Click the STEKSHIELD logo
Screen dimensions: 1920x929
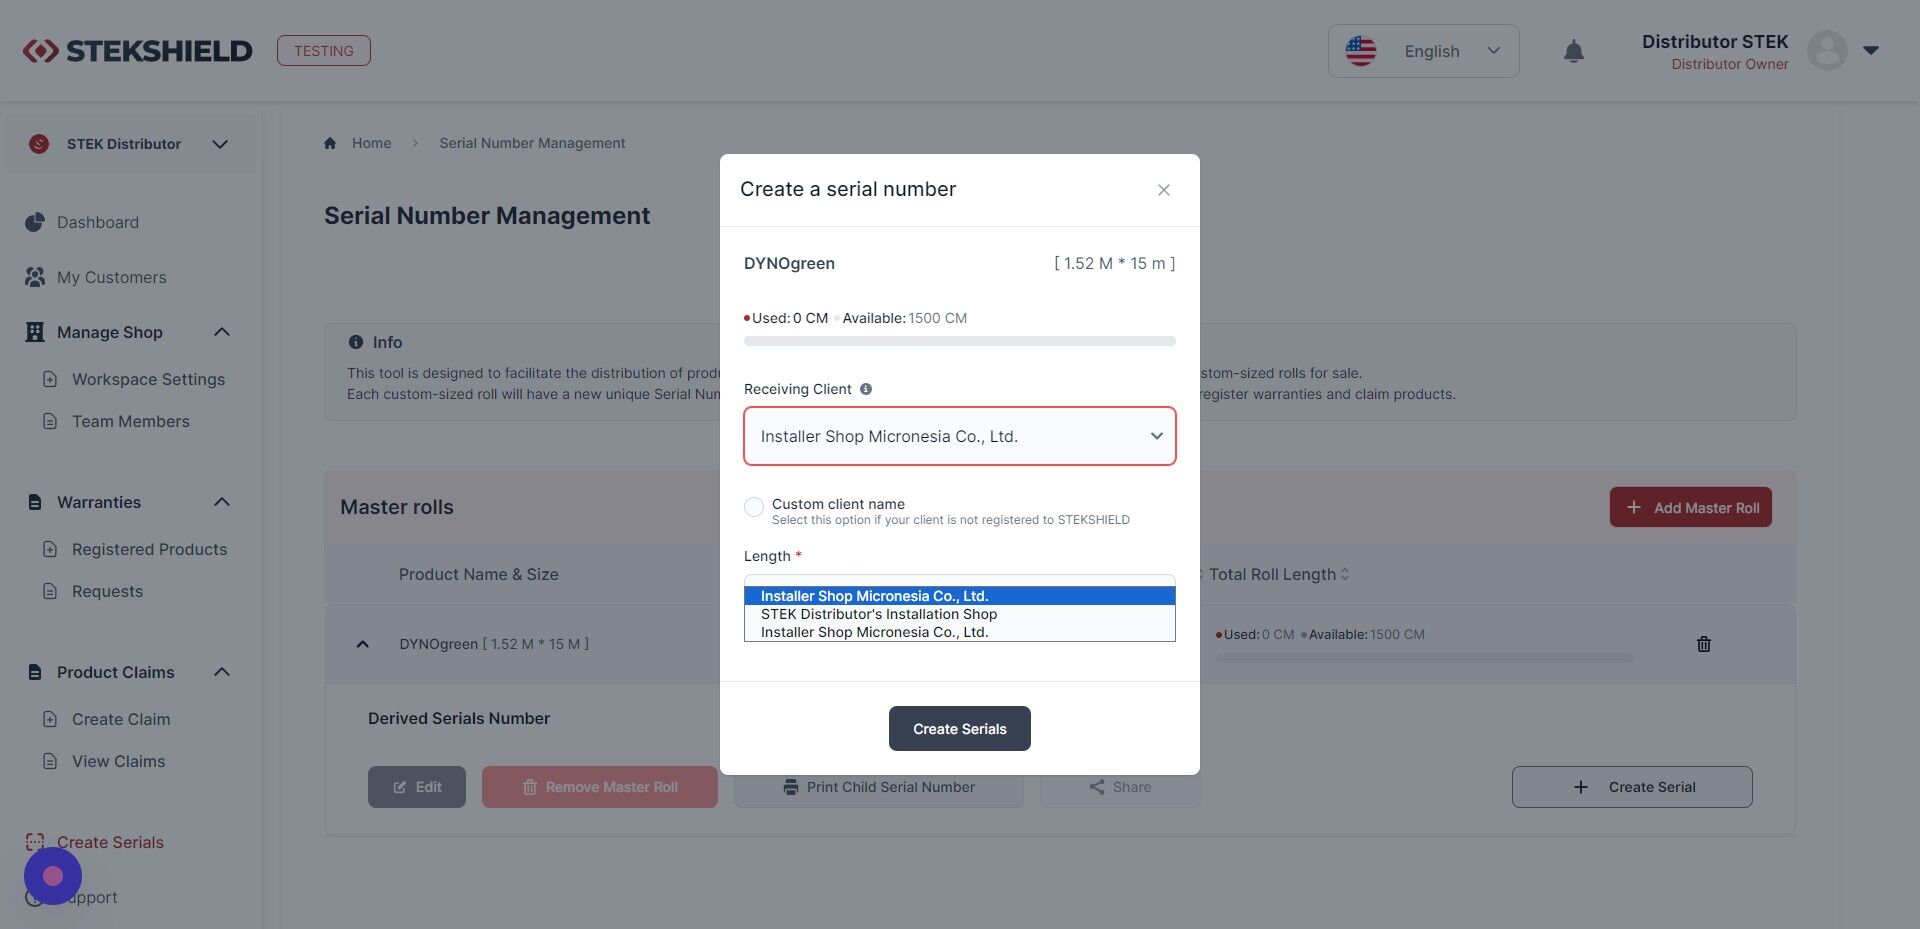138,51
